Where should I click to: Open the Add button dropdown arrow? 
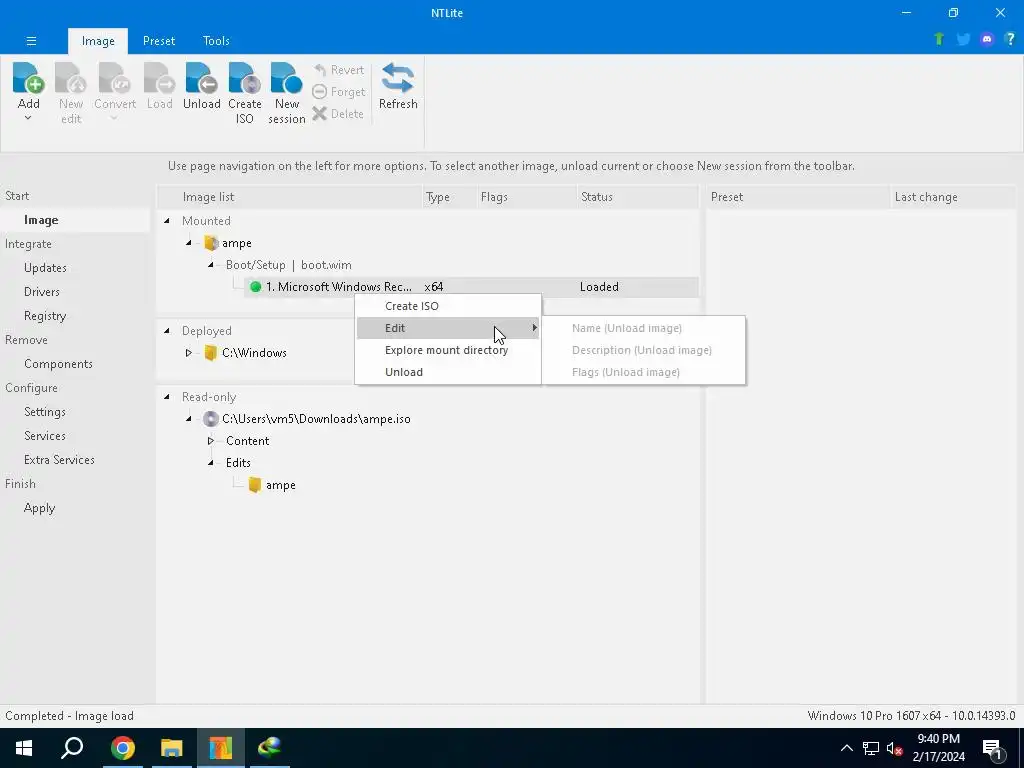(x=28, y=118)
